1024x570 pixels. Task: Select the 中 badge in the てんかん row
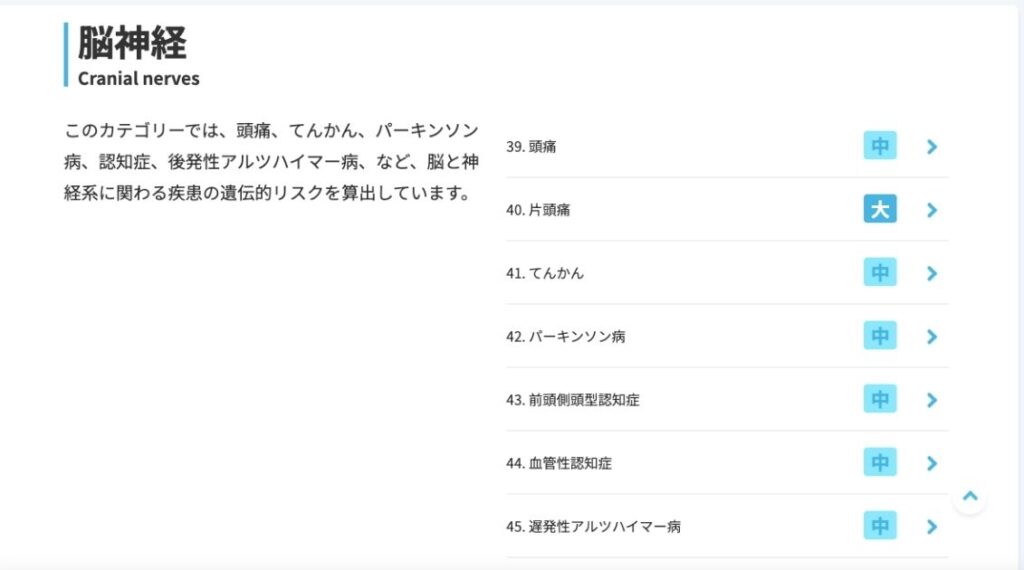tap(880, 273)
